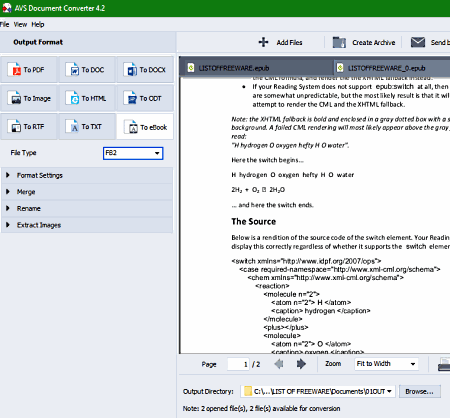Select the To RTF output format
The image size is (450, 418).
pos(29,127)
